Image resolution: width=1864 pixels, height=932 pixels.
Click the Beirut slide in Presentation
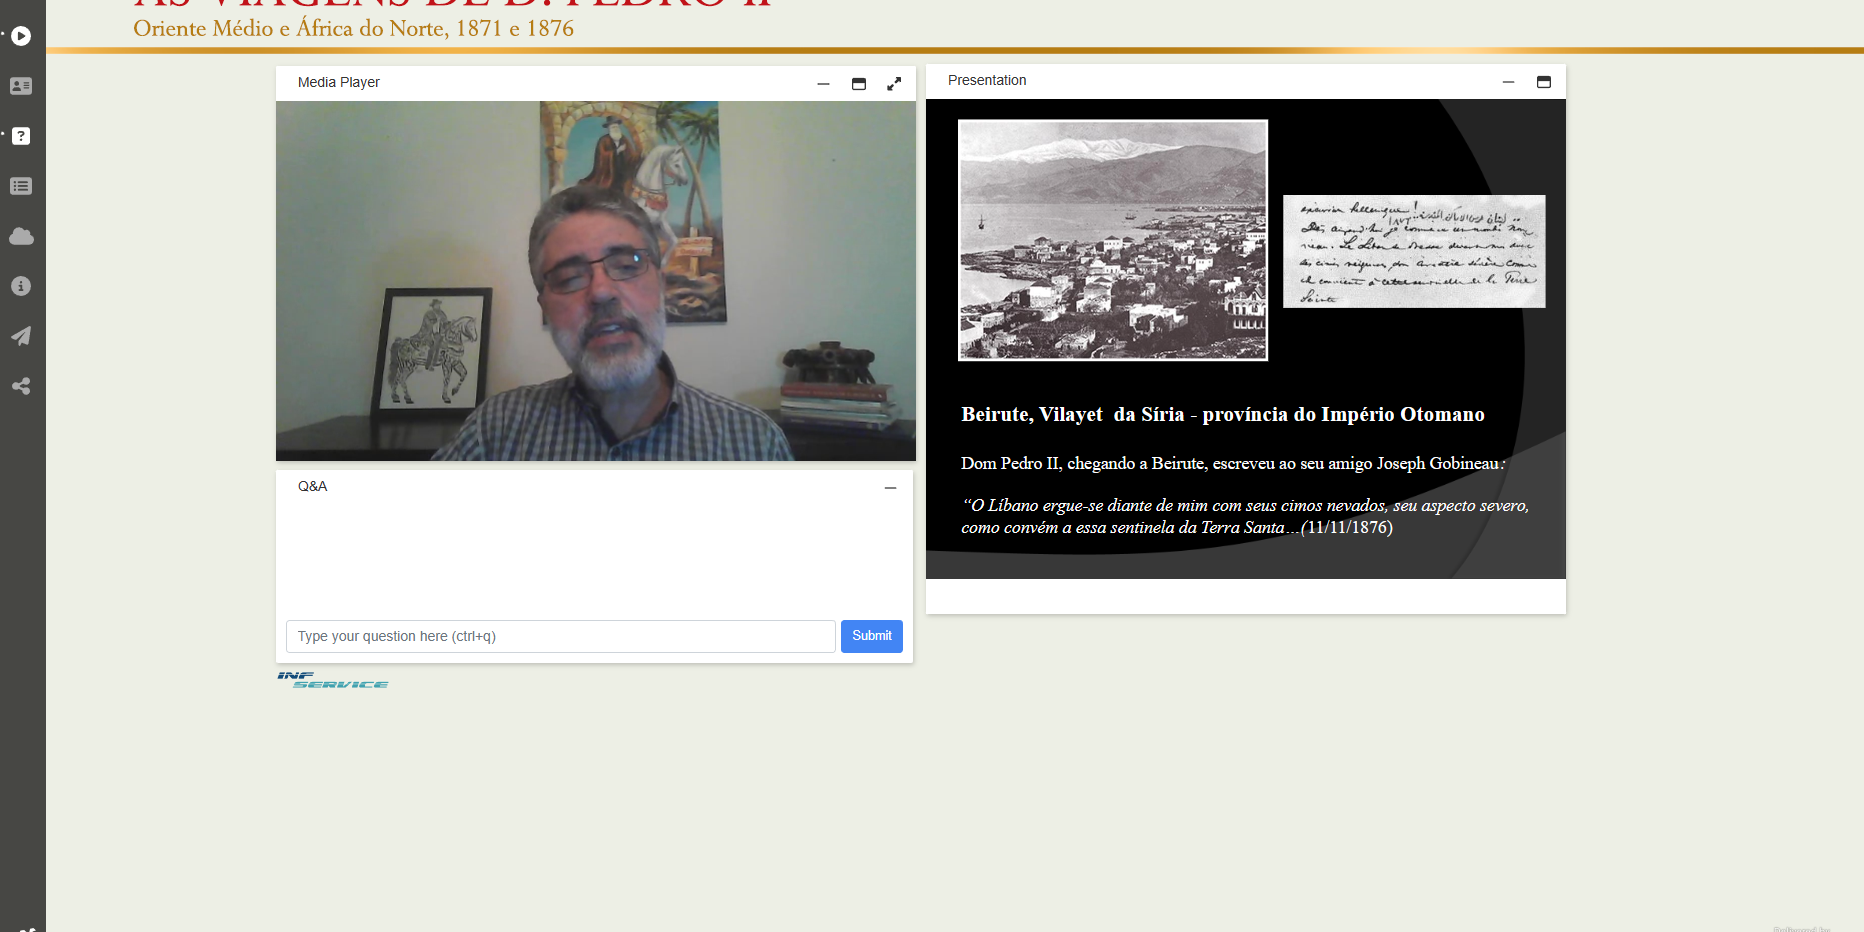tap(1245, 338)
